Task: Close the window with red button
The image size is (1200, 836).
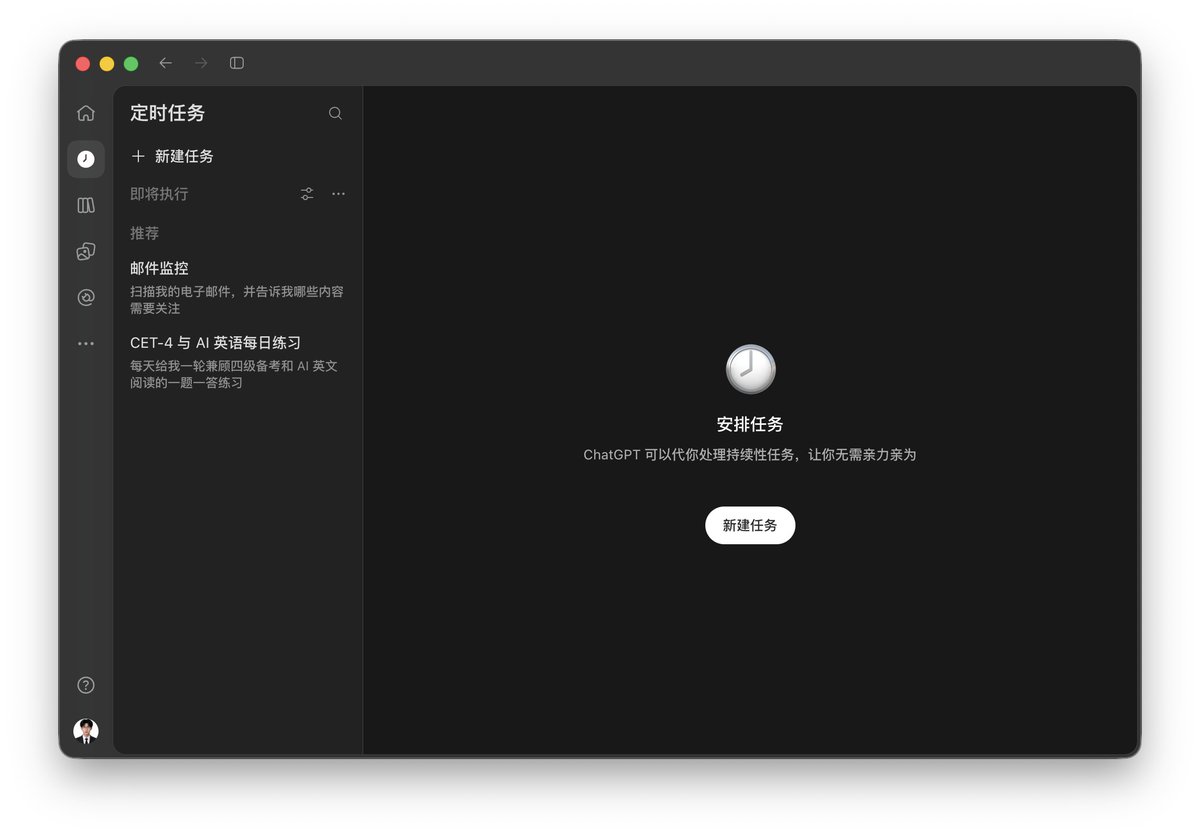Action: 83,63
